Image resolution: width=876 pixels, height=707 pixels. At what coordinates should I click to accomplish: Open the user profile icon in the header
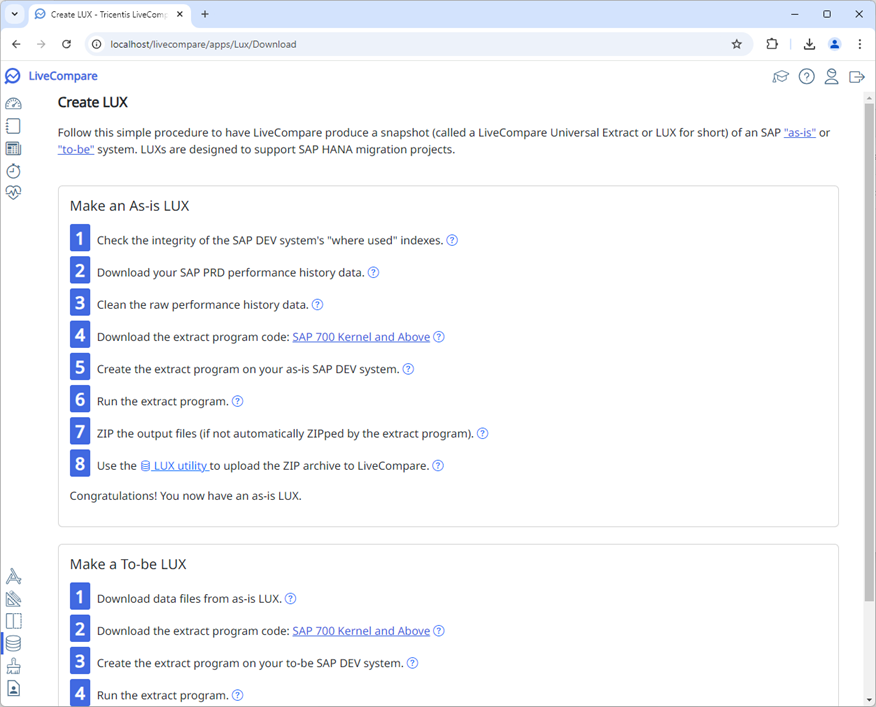[831, 76]
